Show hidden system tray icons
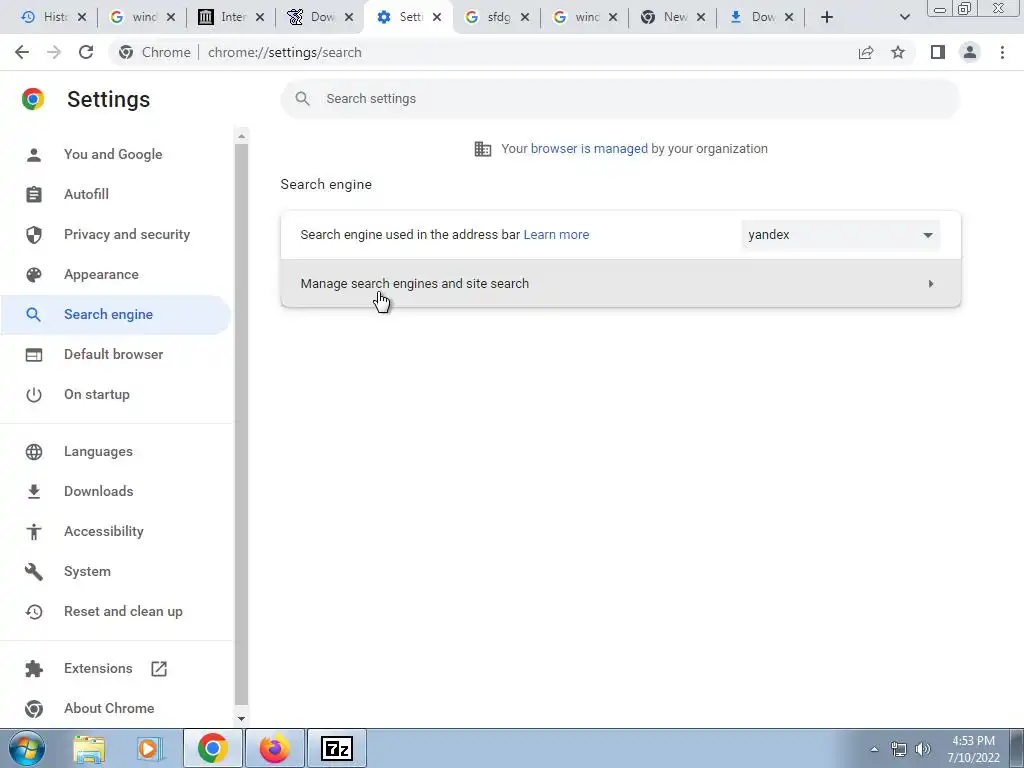 (x=874, y=749)
